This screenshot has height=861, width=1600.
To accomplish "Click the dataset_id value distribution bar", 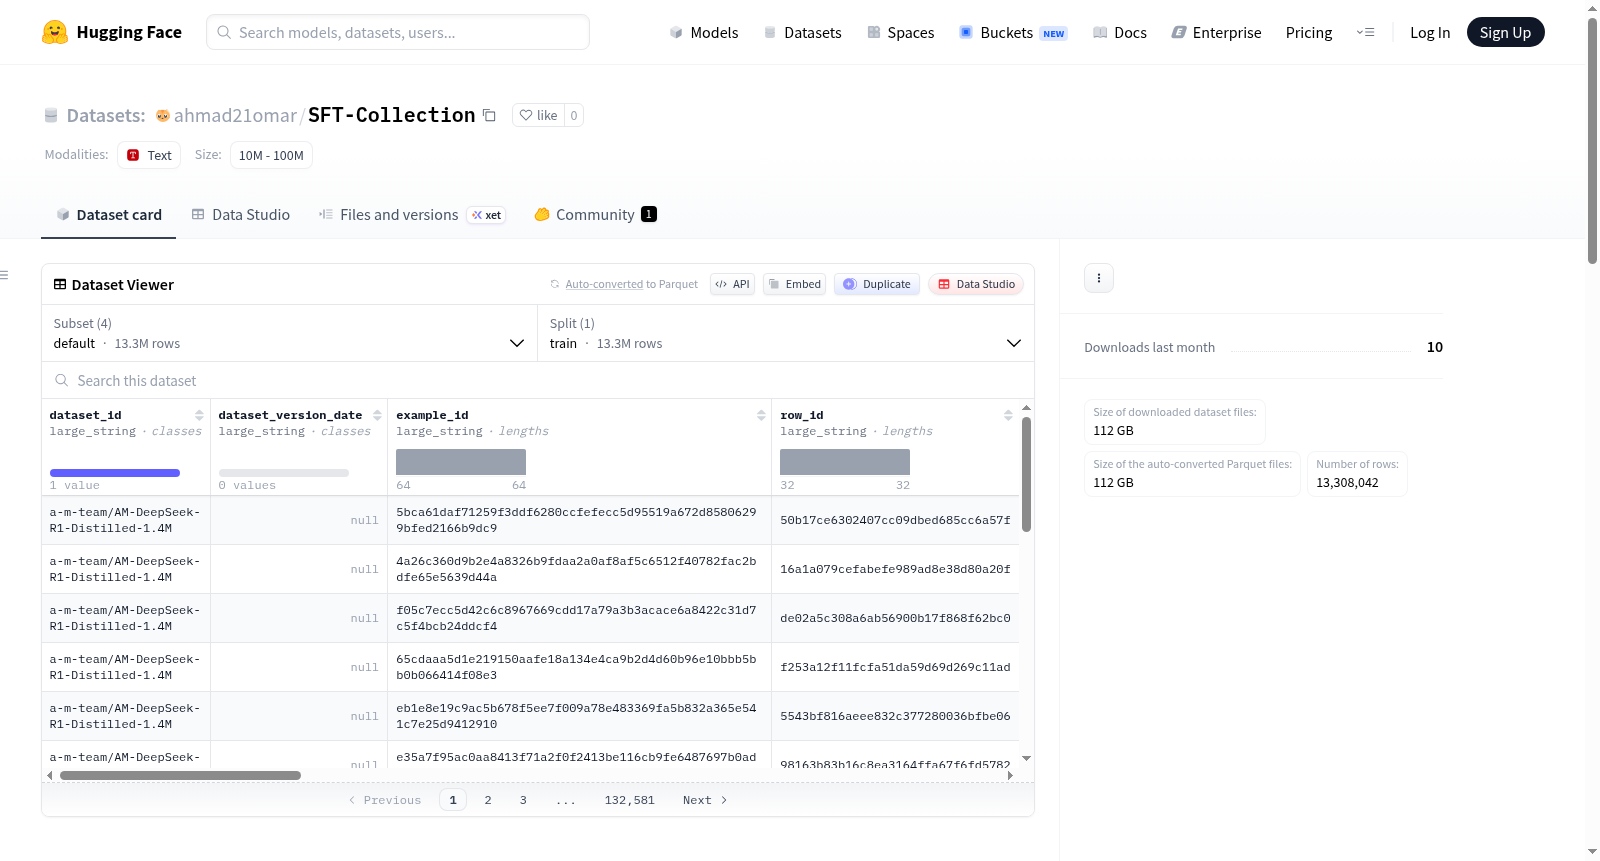I will coord(115,473).
